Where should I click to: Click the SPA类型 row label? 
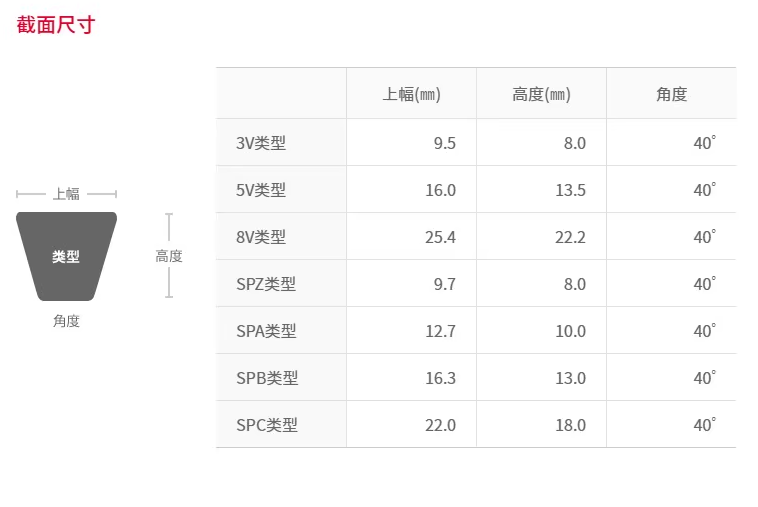pyautogui.click(x=266, y=331)
